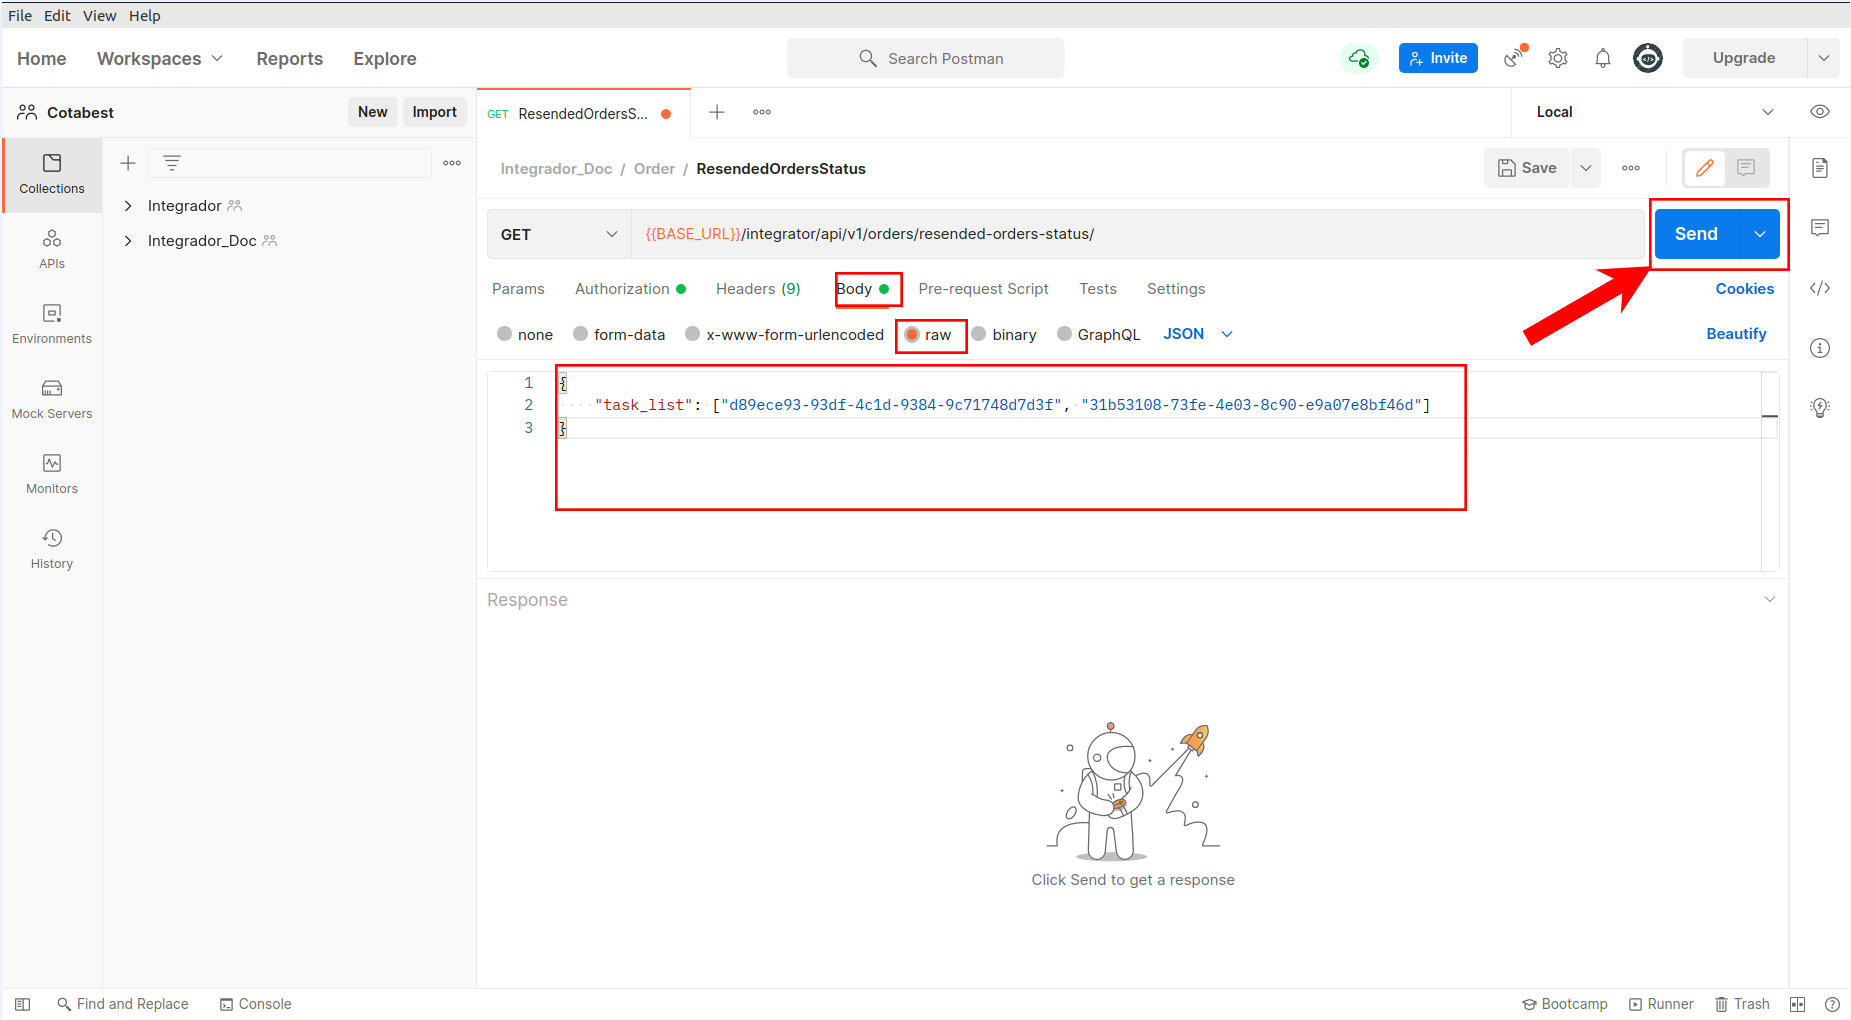Image resolution: width=1851 pixels, height=1020 pixels.
Task: Open the Workspaces dropdown
Action: 160,58
